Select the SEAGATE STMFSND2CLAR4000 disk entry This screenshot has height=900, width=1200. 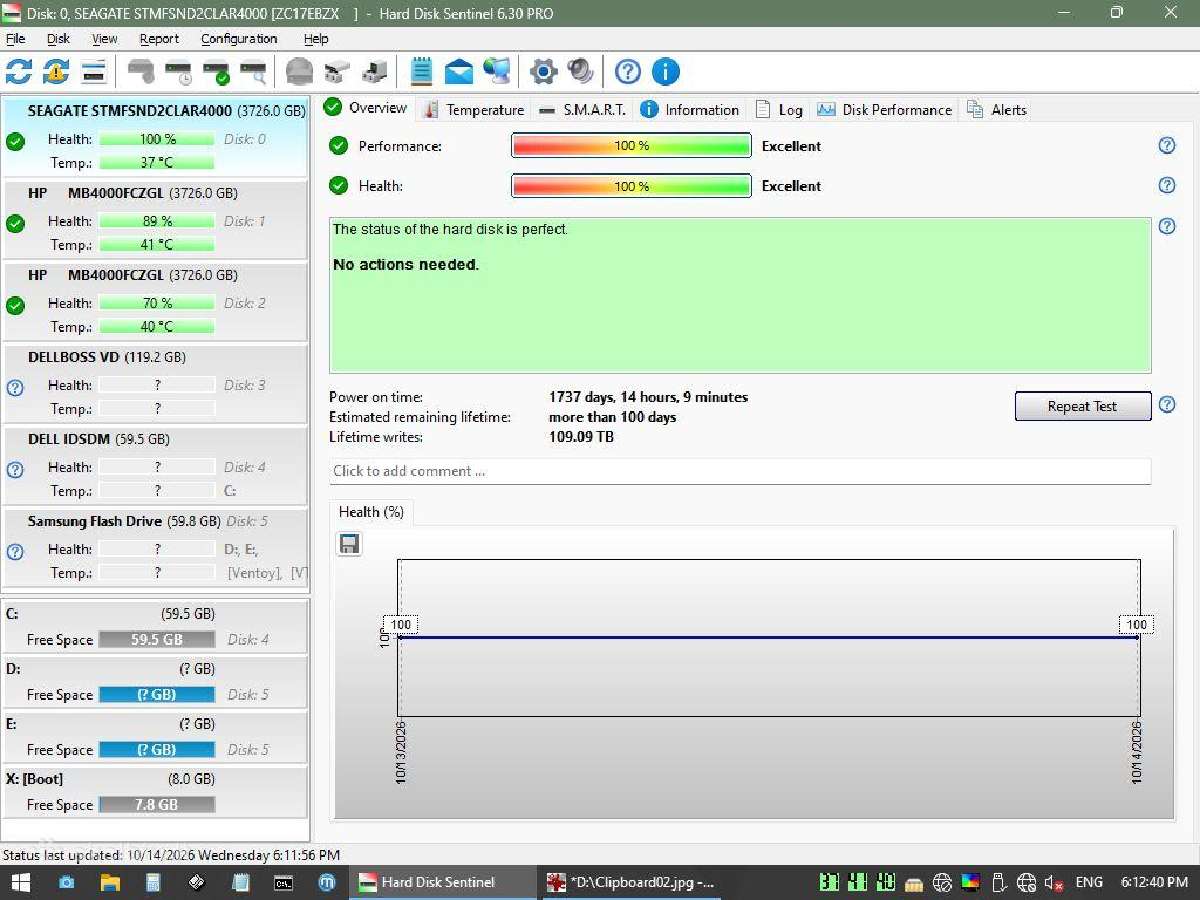tap(155, 138)
